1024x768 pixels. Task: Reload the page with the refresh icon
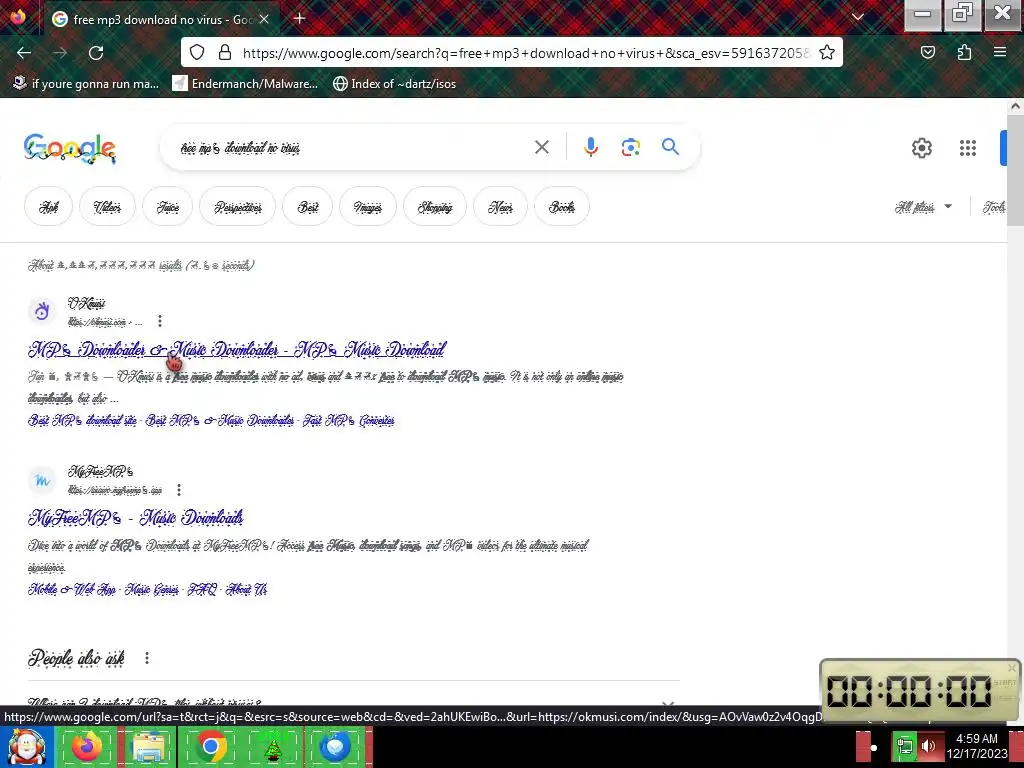pyautogui.click(x=96, y=53)
